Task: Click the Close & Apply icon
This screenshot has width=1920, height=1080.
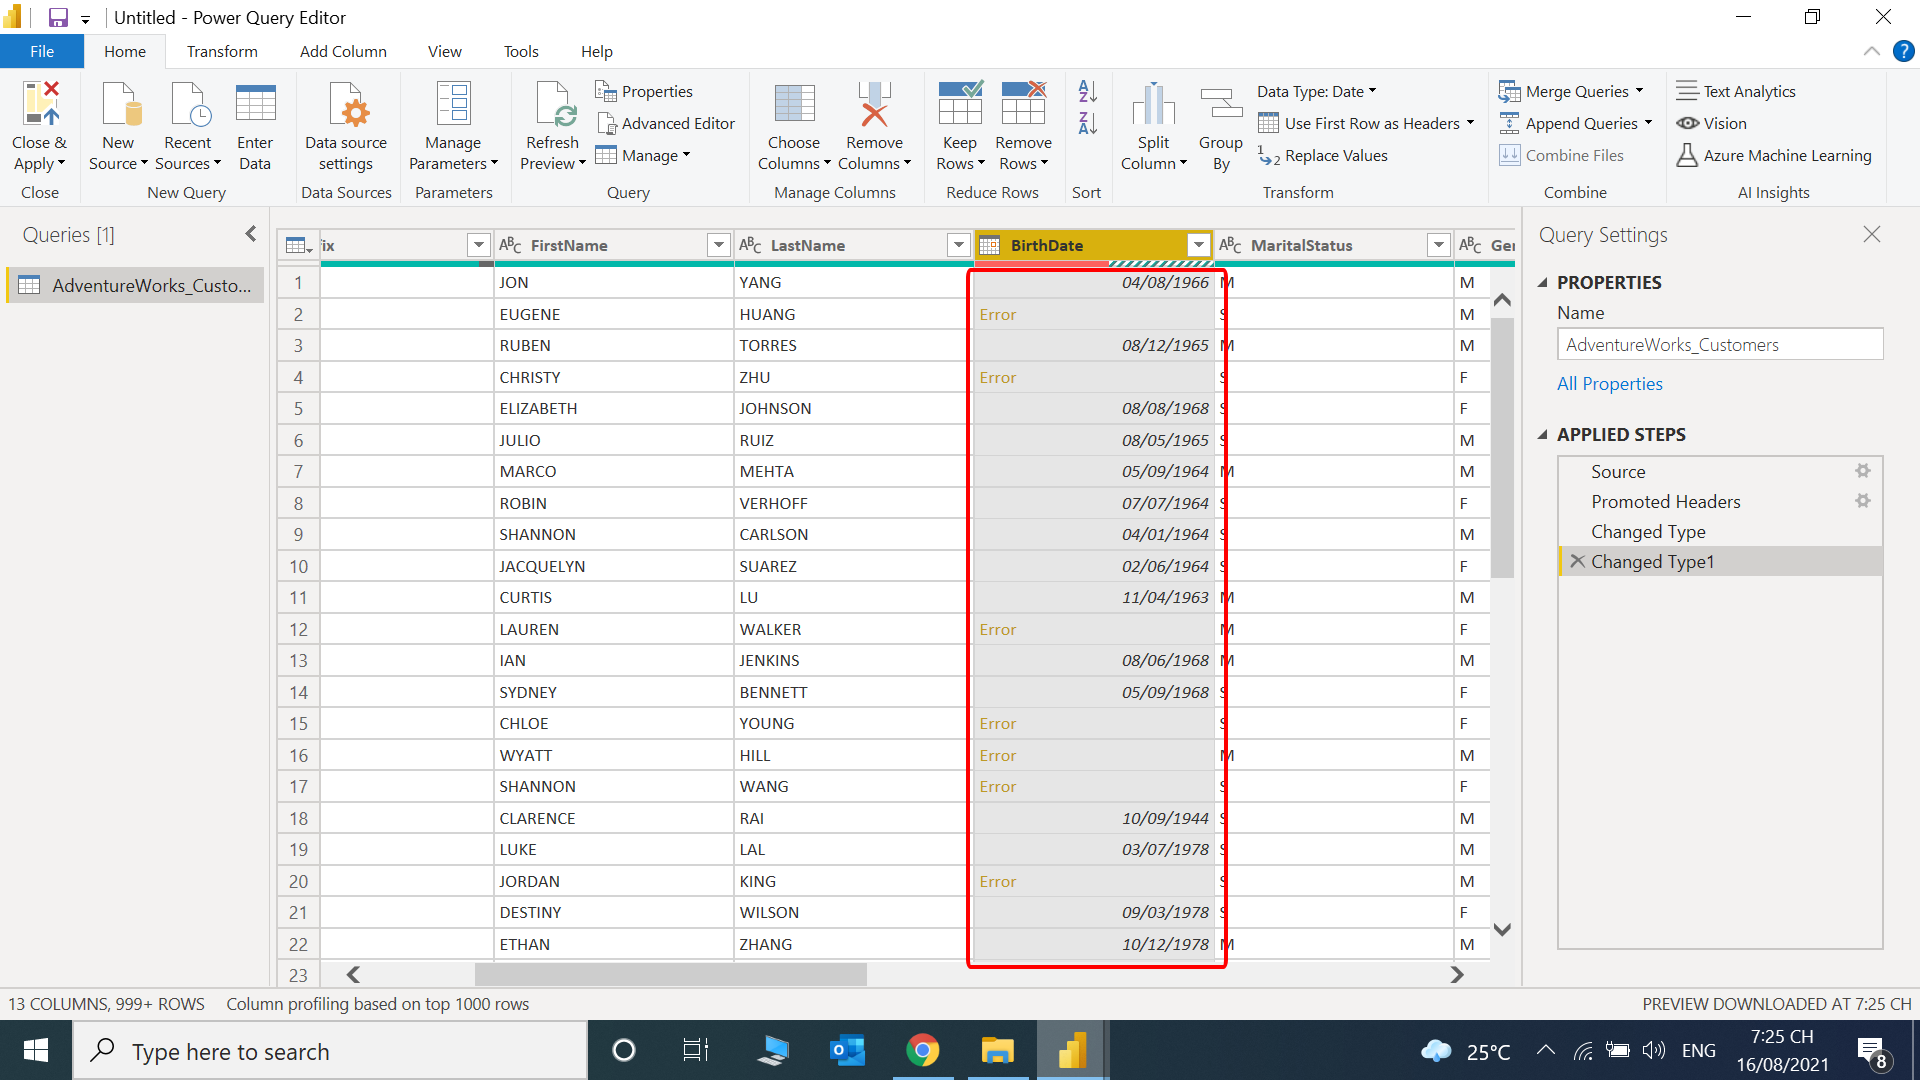Action: click(40, 104)
